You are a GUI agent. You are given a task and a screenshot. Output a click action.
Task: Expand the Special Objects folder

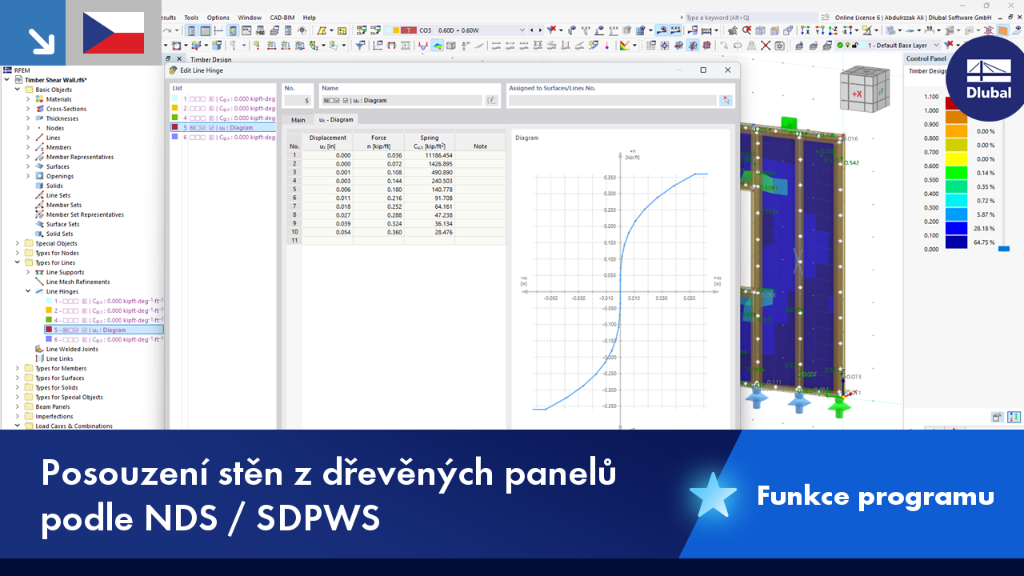pyautogui.click(x=18, y=244)
